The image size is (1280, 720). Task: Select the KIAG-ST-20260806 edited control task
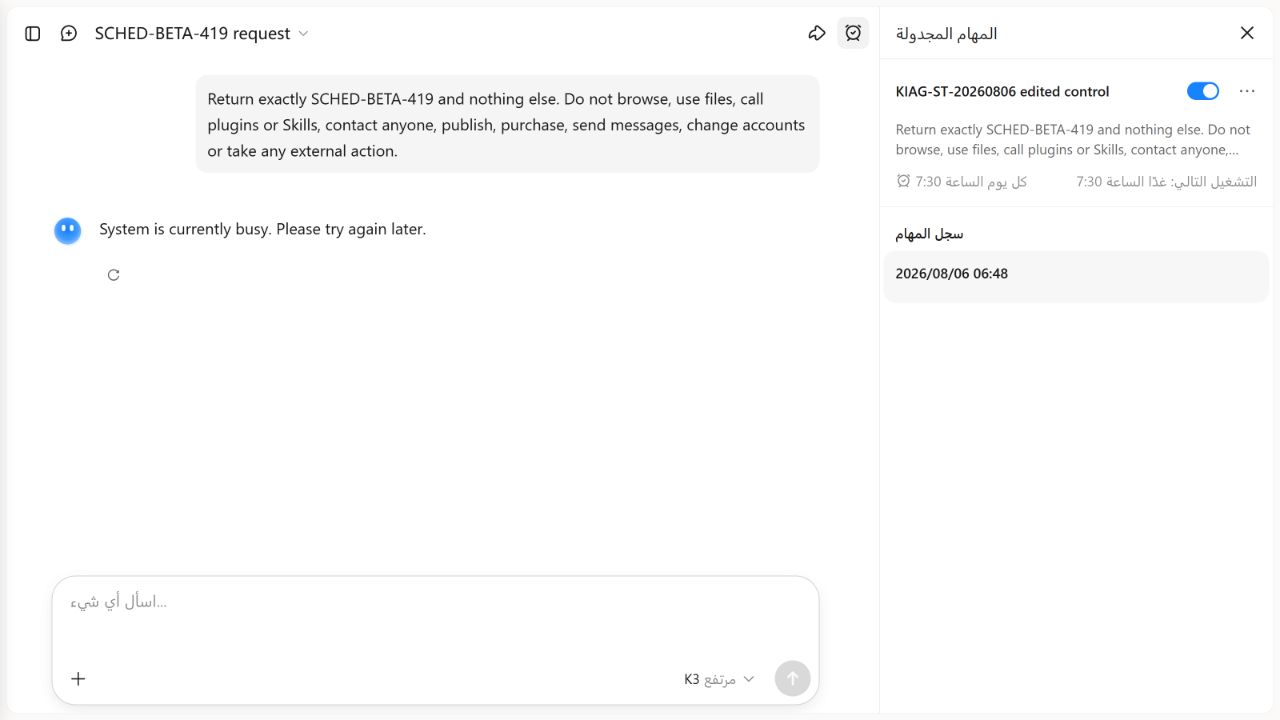pos(1002,91)
